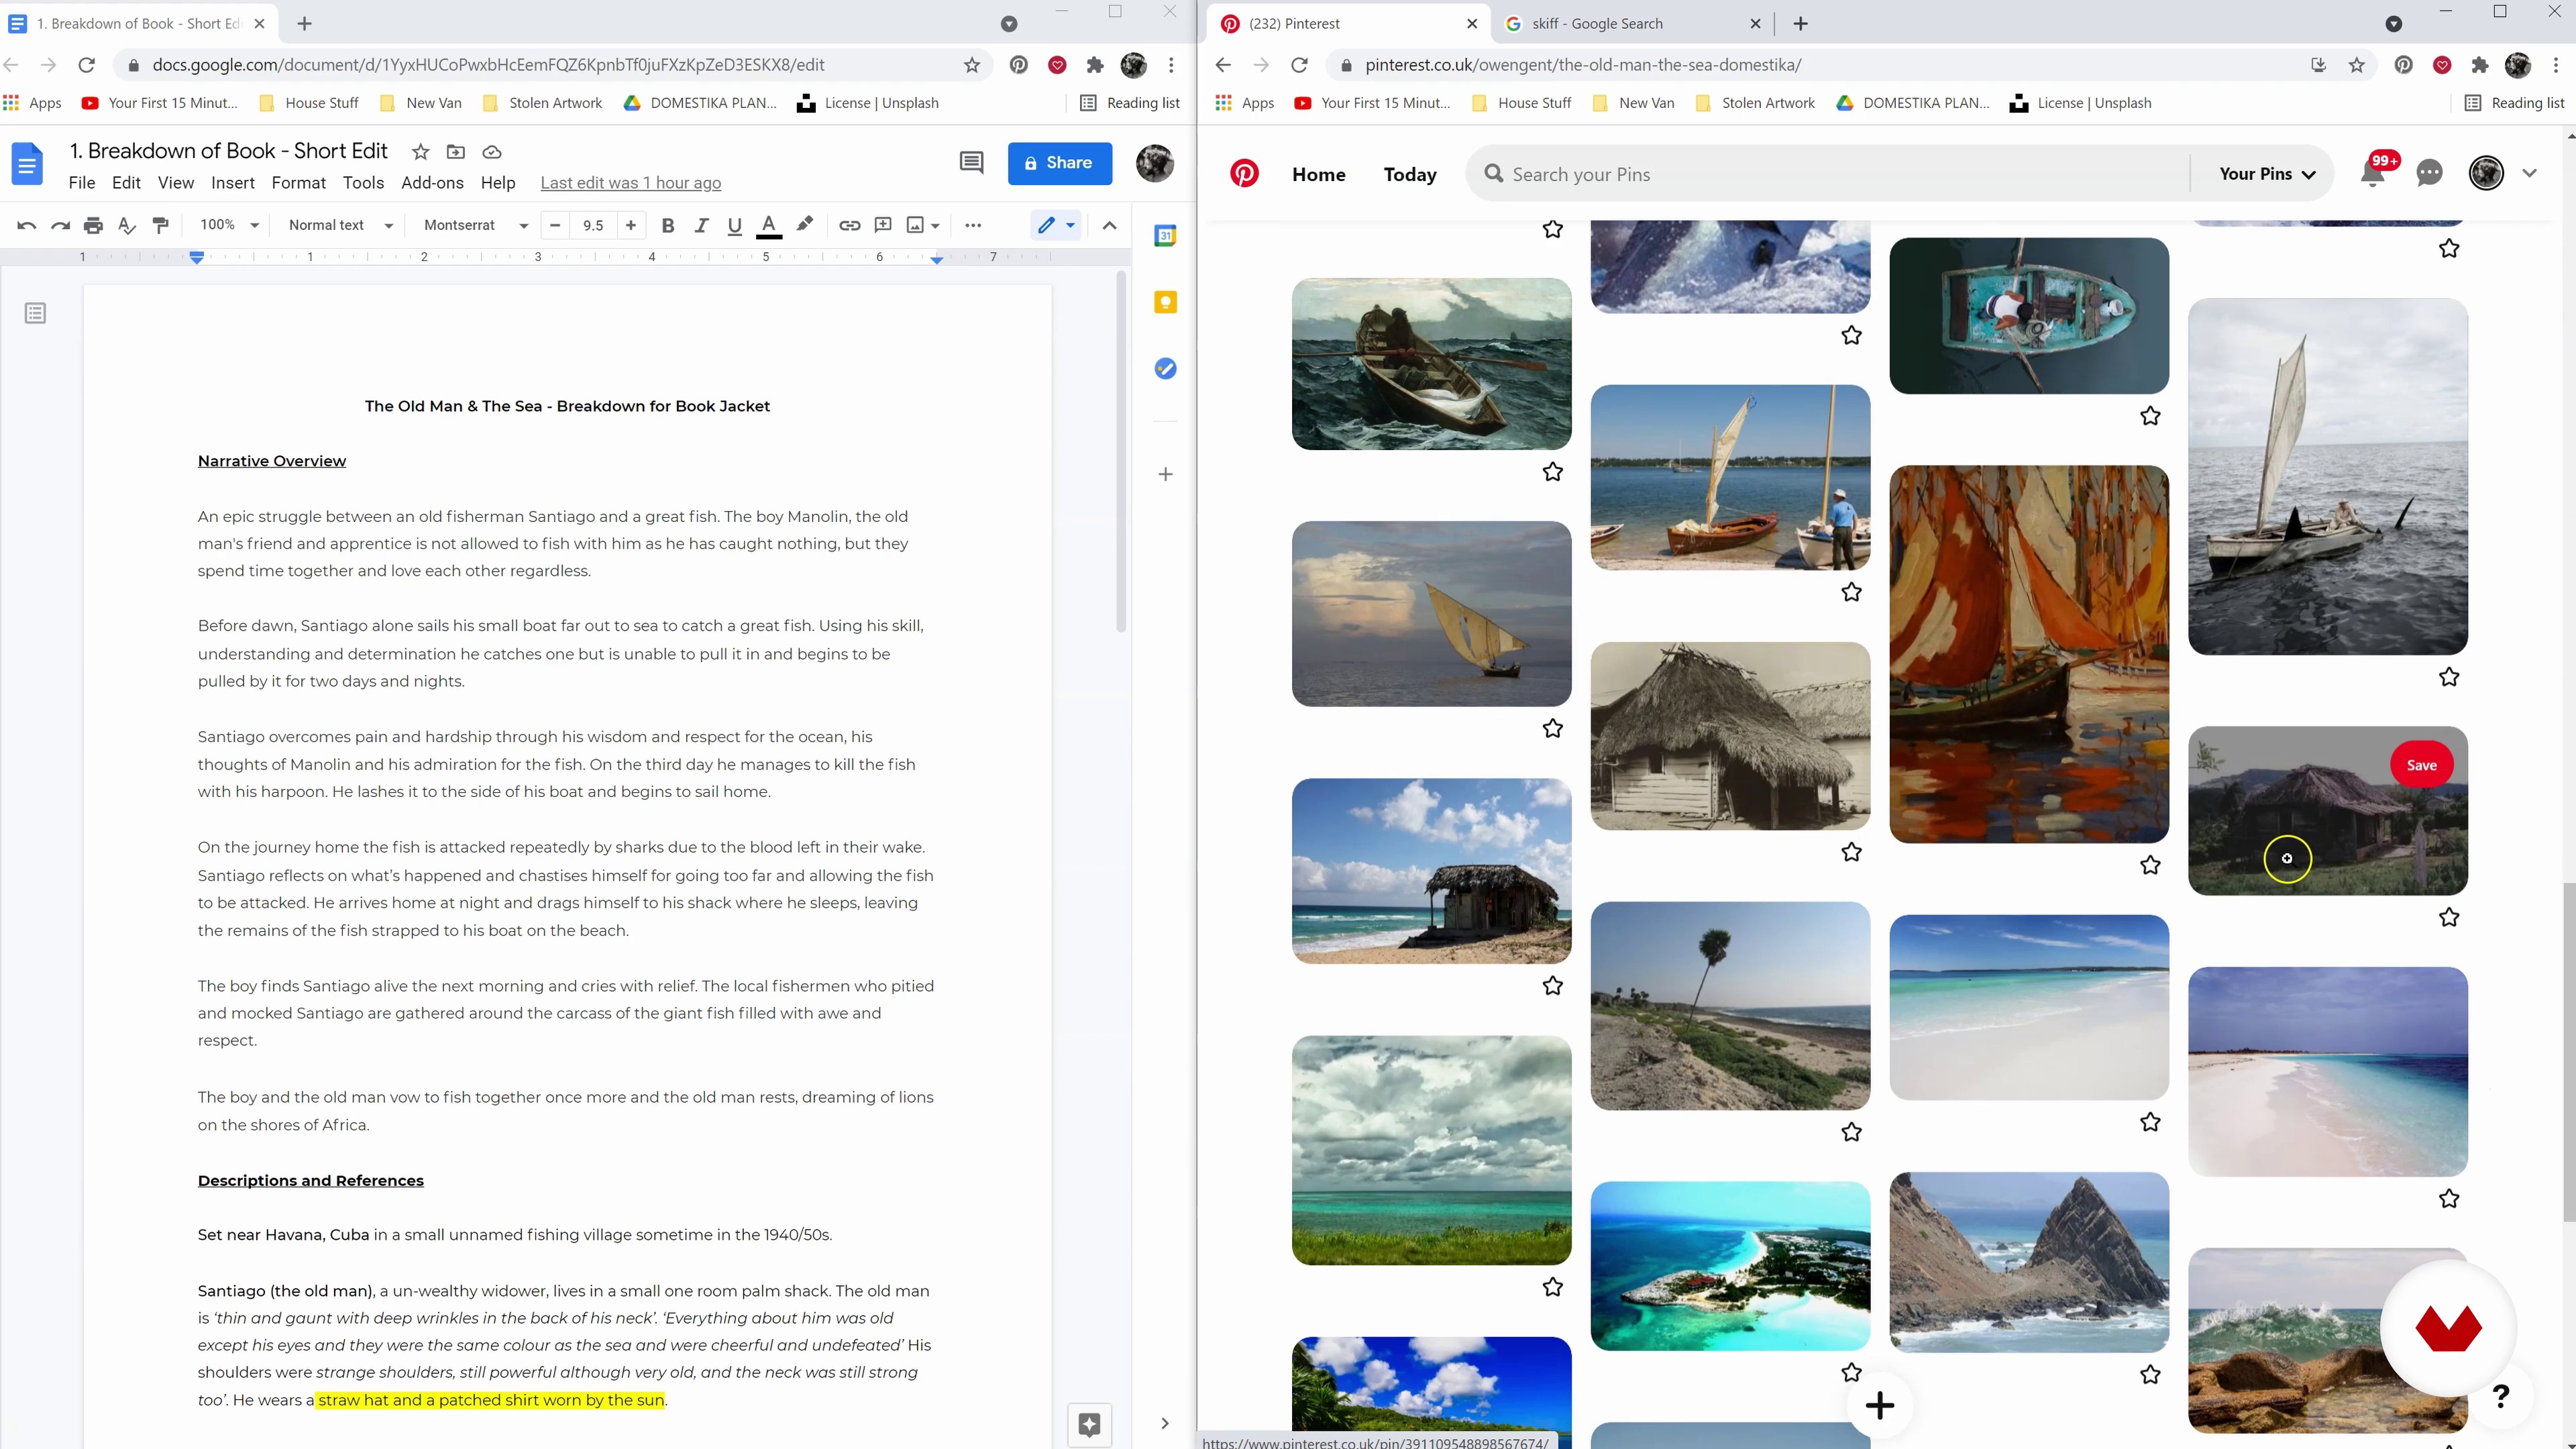Screen dimensions: 2576x1449
Task: Click the Pinterest add plus button
Action: click(x=1879, y=1405)
